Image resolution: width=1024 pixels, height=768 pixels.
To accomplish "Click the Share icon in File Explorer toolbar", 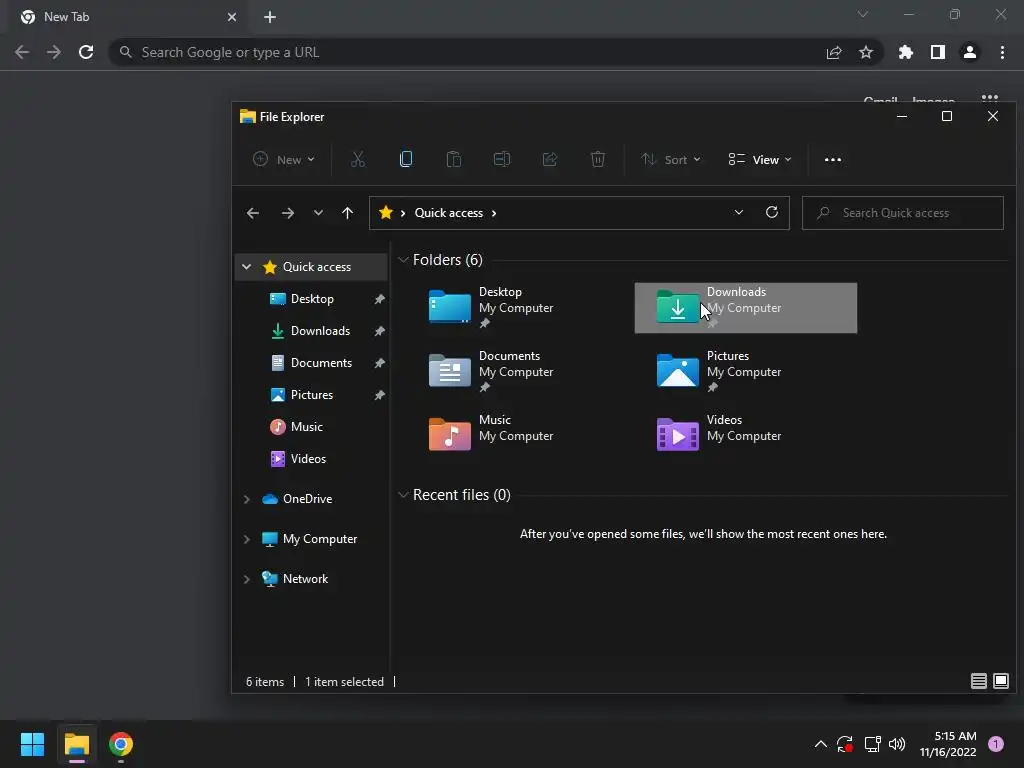I will pyautogui.click(x=550, y=159).
